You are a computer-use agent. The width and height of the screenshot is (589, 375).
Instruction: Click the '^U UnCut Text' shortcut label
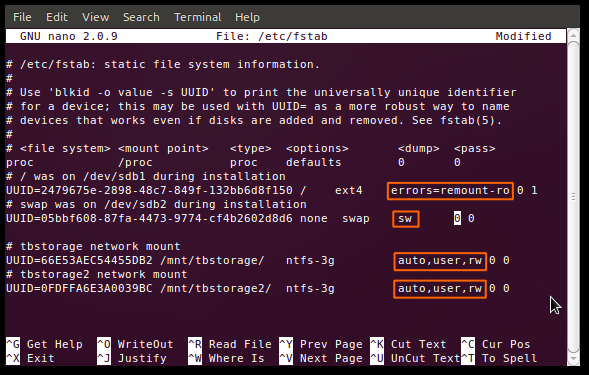[x=415, y=358]
